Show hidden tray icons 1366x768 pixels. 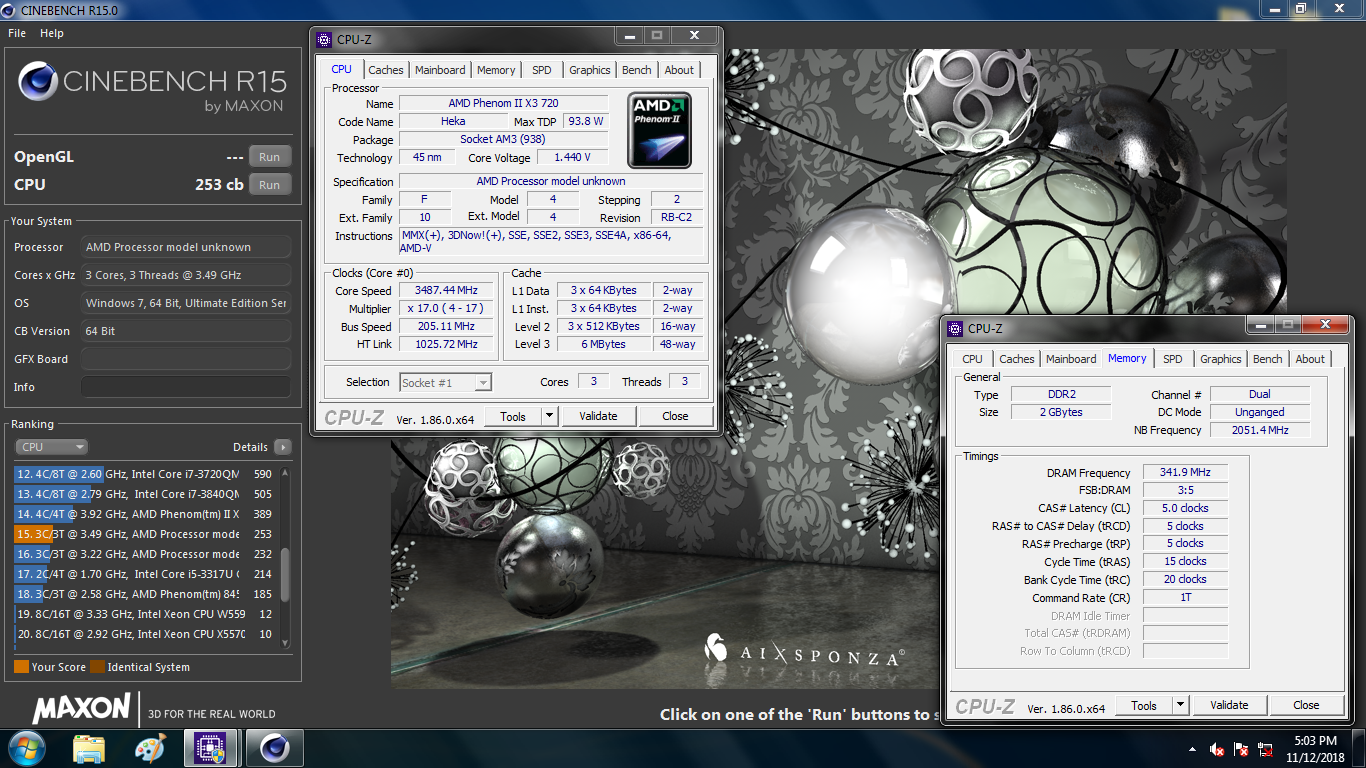click(x=1192, y=749)
